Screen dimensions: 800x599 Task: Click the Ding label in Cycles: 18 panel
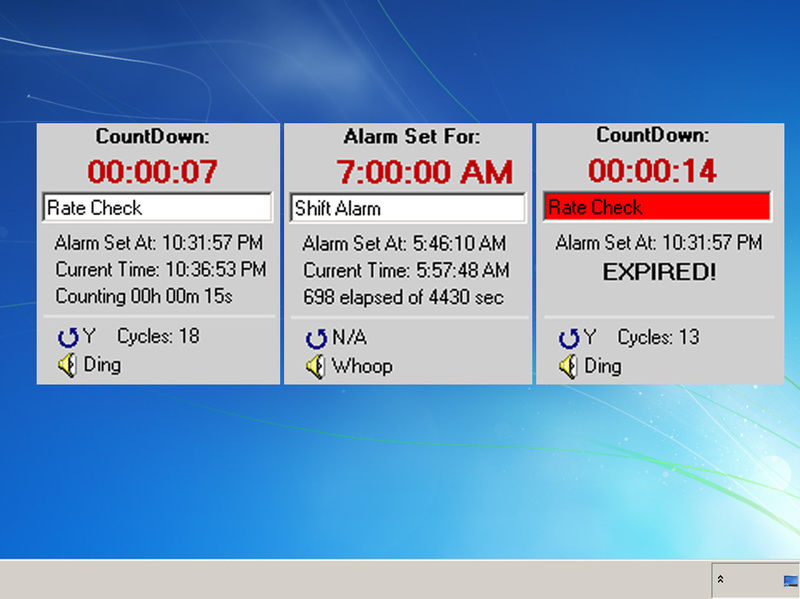[x=102, y=365]
